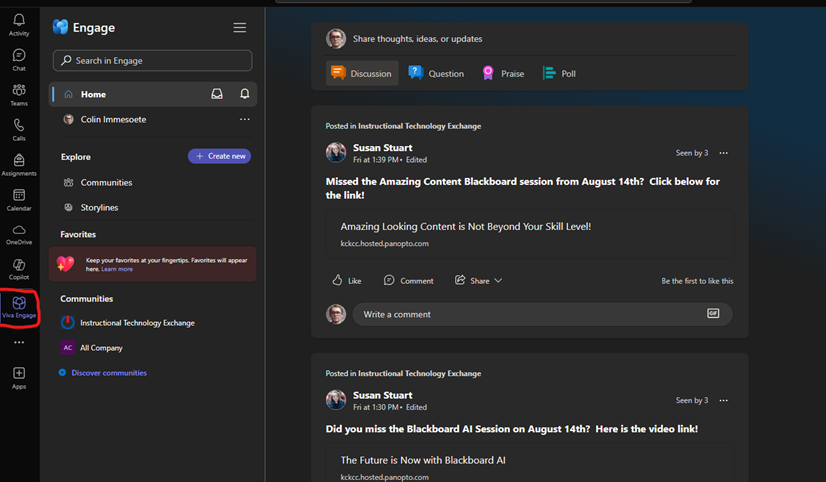The width and height of the screenshot is (826, 482).
Task: Click 'Fri at 1:30 PM' timestamp
Action: coord(376,407)
